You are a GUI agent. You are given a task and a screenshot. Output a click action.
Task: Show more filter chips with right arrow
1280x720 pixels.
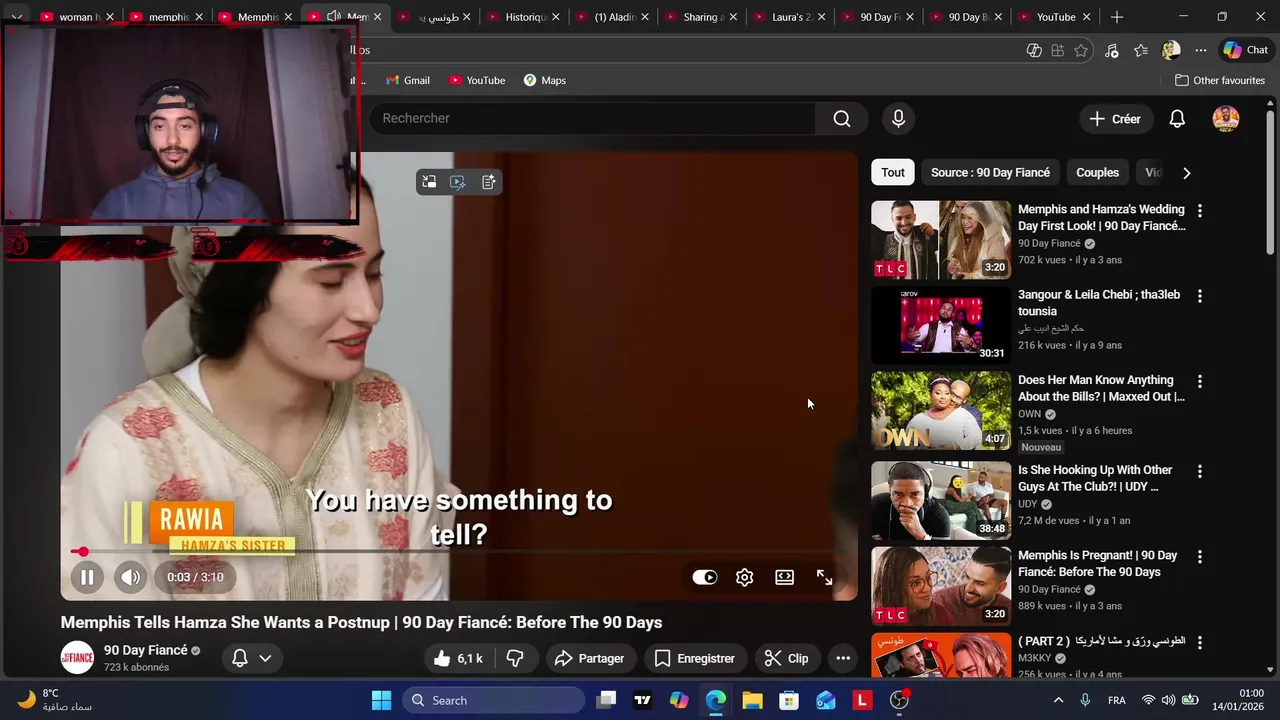click(1186, 173)
